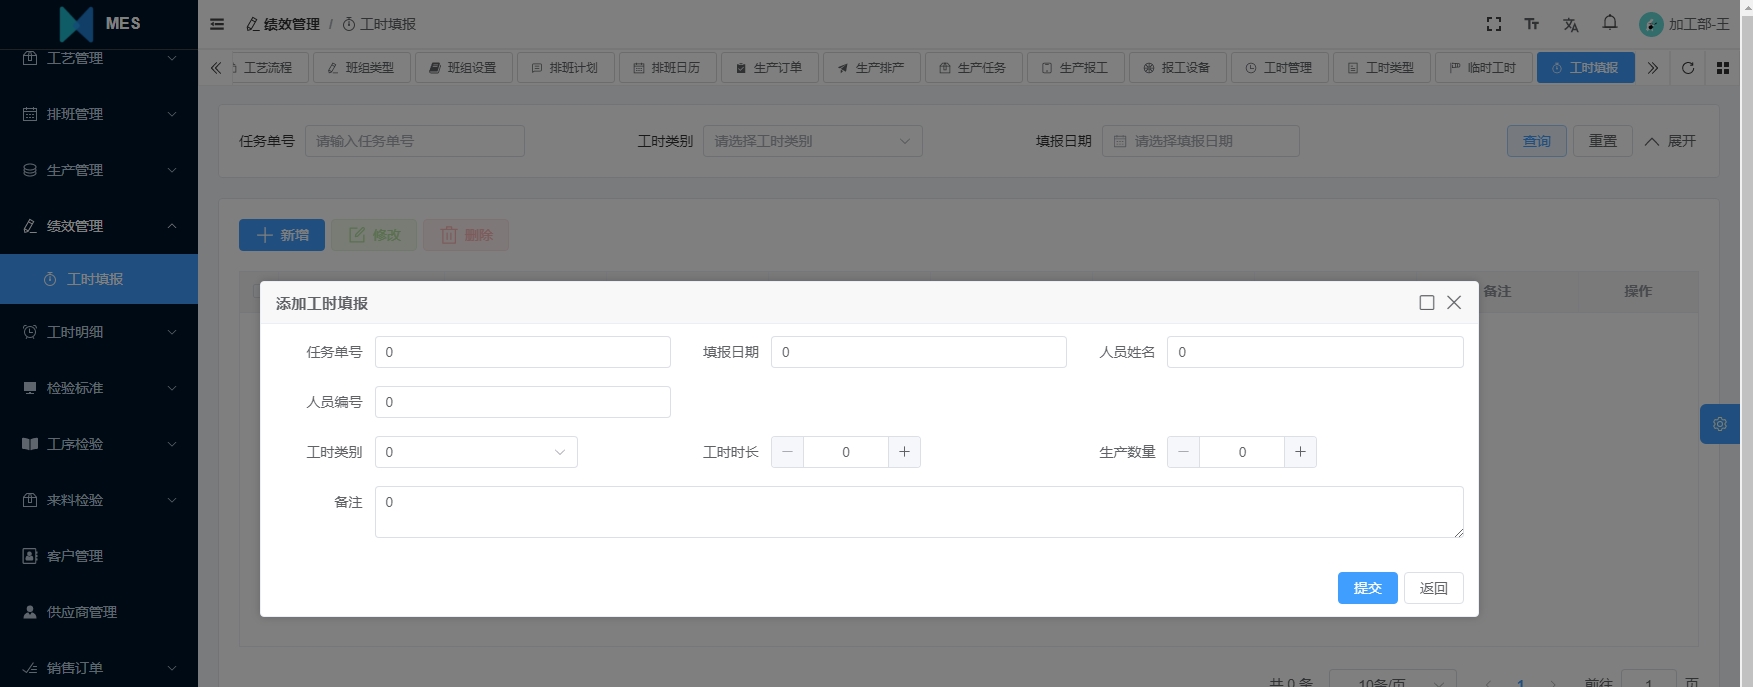Focus the 人员姓名 input field
Screen dimensions: 1753x687
pos(1315,352)
